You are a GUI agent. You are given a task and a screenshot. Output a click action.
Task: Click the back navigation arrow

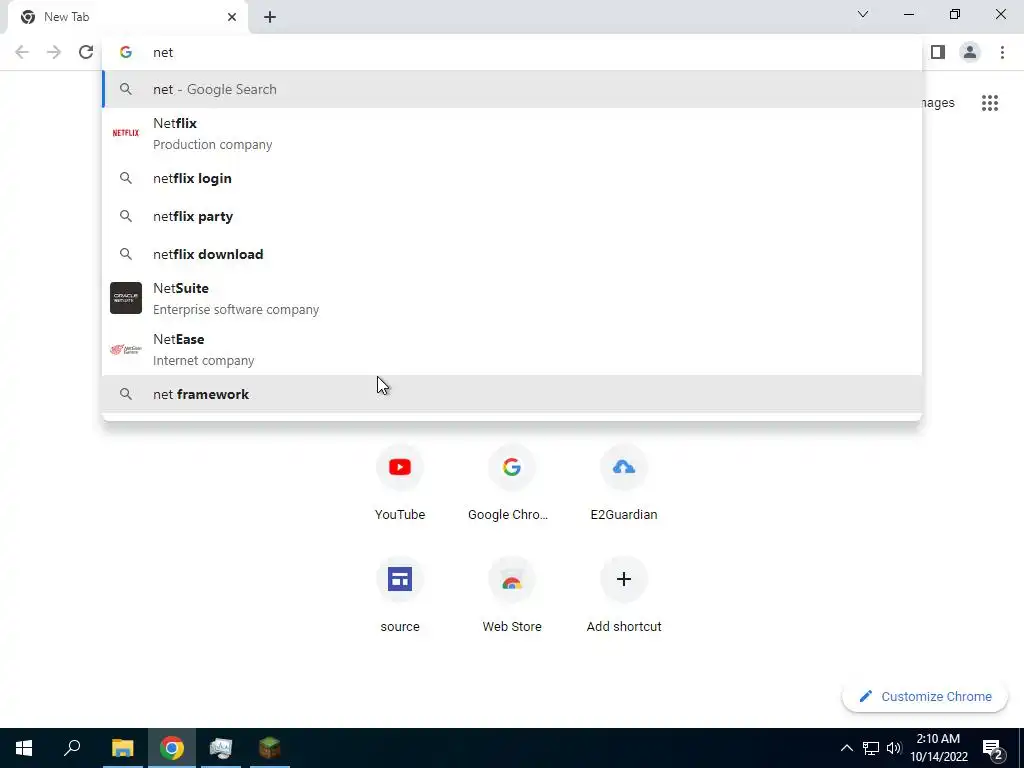(x=22, y=52)
